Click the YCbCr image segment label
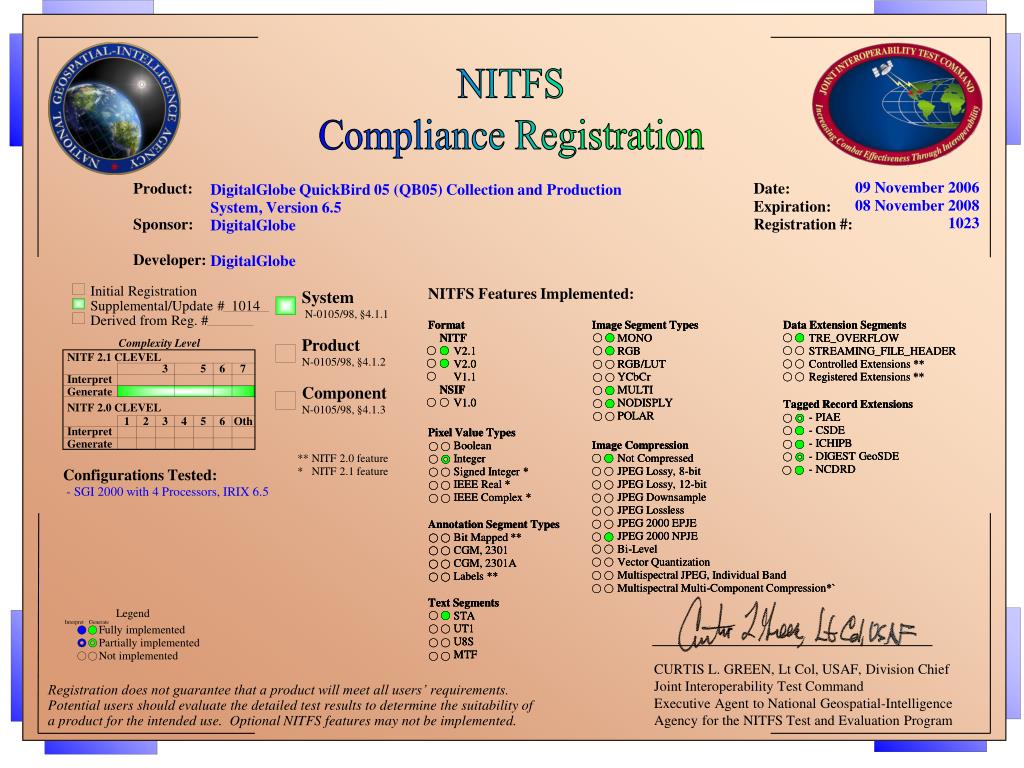This screenshot has height=768, width=1024. (633, 377)
